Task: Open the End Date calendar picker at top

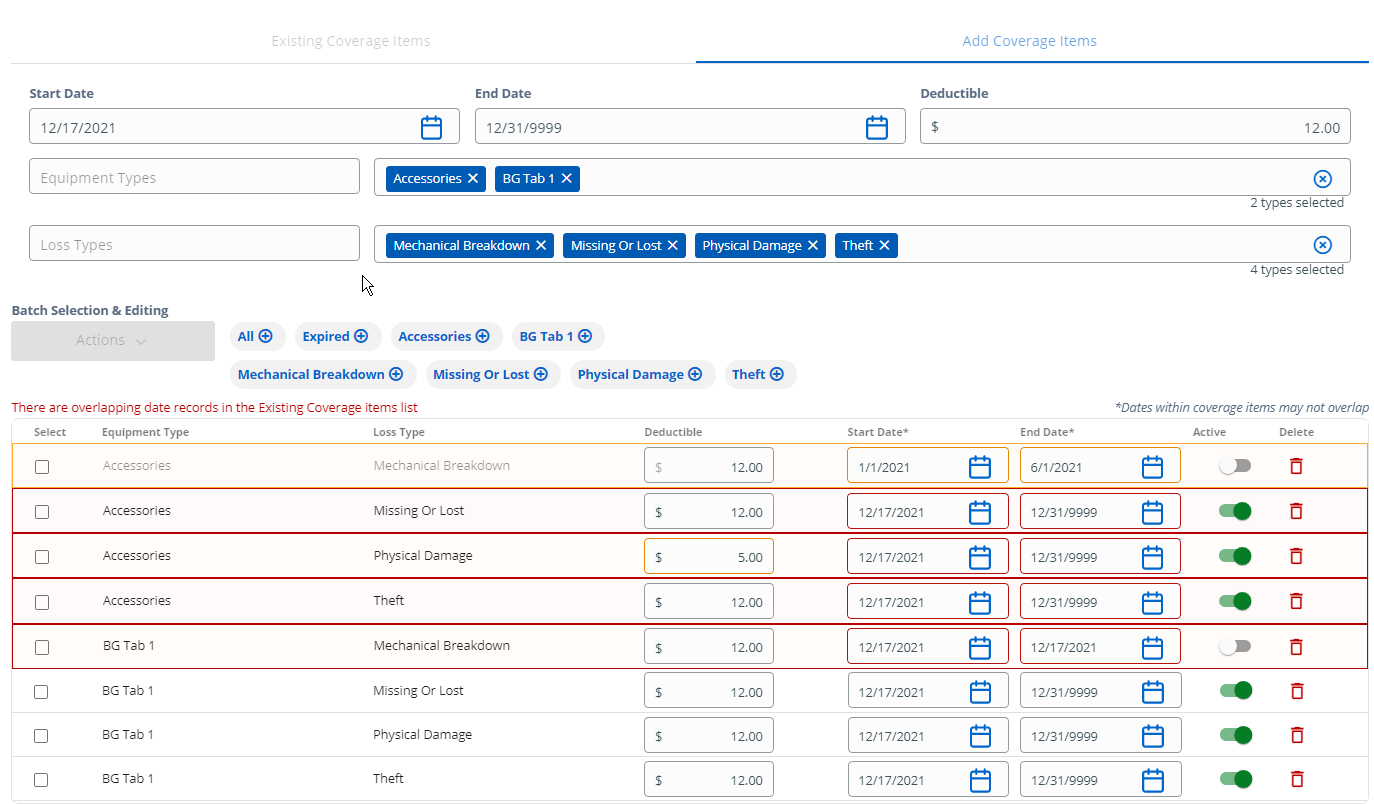Action: click(x=877, y=127)
